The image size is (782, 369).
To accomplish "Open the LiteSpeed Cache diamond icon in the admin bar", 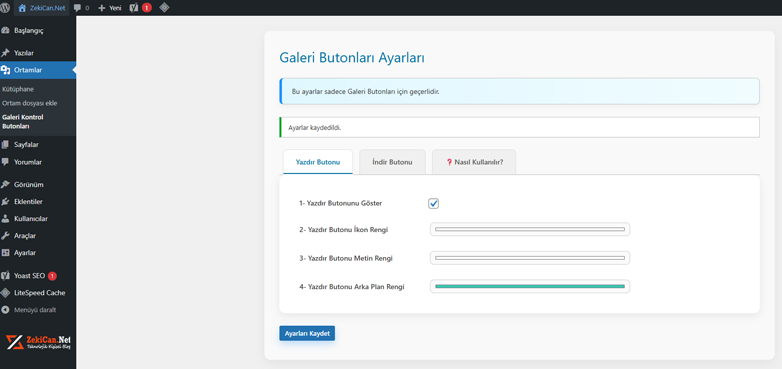I will pyautogui.click(x=164, y=8).
